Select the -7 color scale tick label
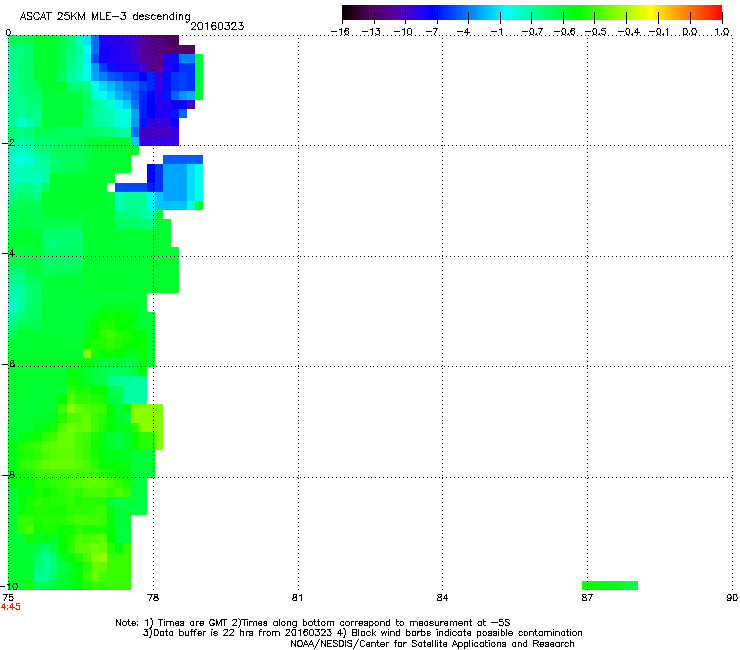The height and width of the screenshot is (650, 740). (x=433, y=32)
